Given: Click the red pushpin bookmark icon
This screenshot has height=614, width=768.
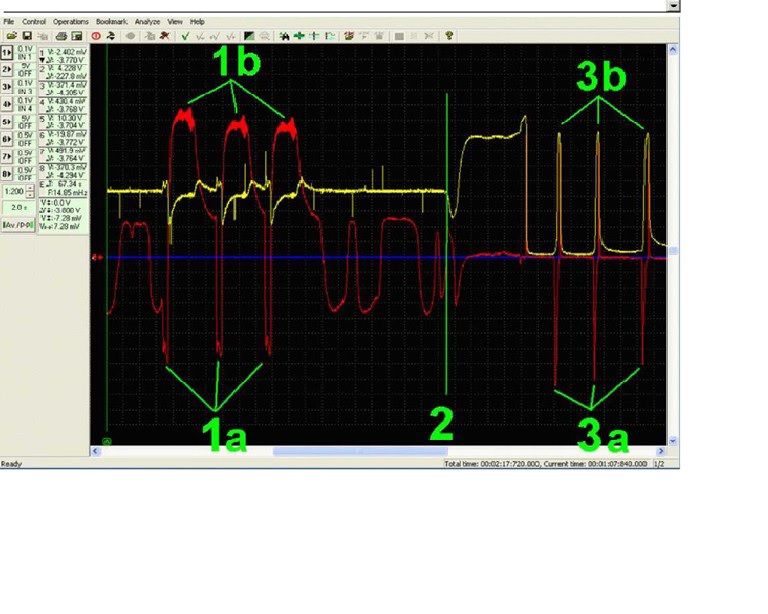Looking at the screenshot, I should (x=165, y=36).
